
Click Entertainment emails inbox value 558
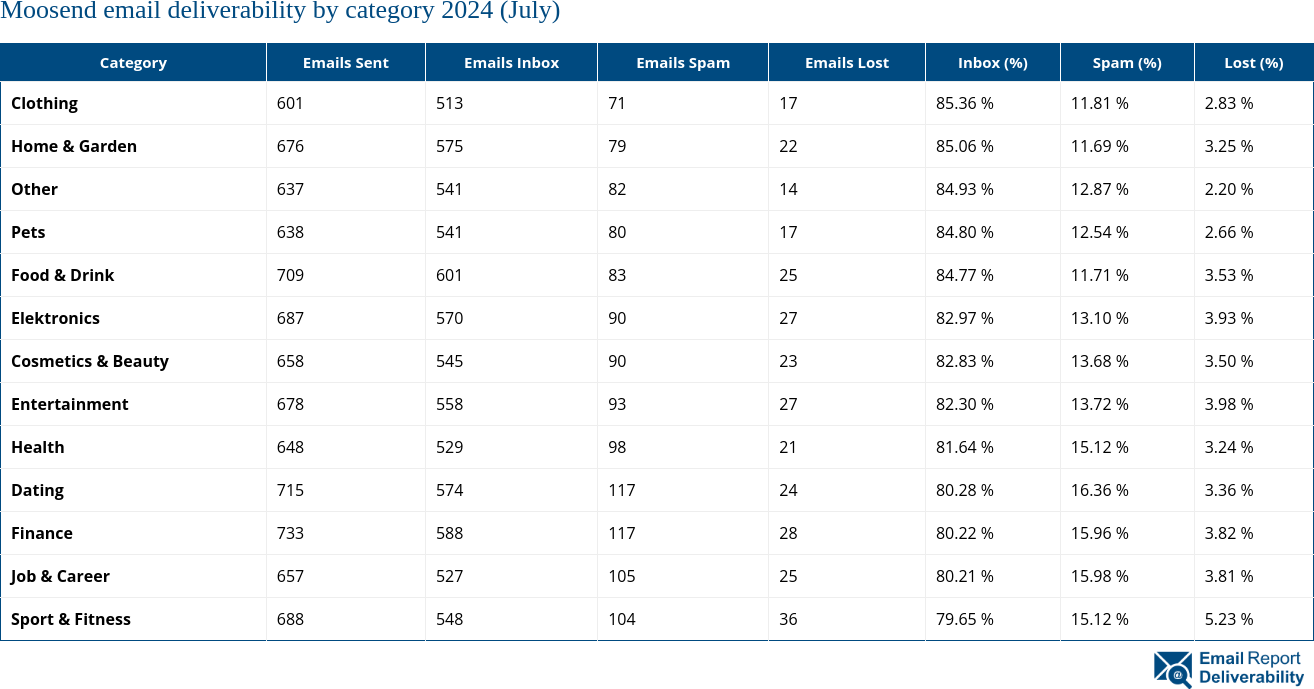(x=450, y=404)
